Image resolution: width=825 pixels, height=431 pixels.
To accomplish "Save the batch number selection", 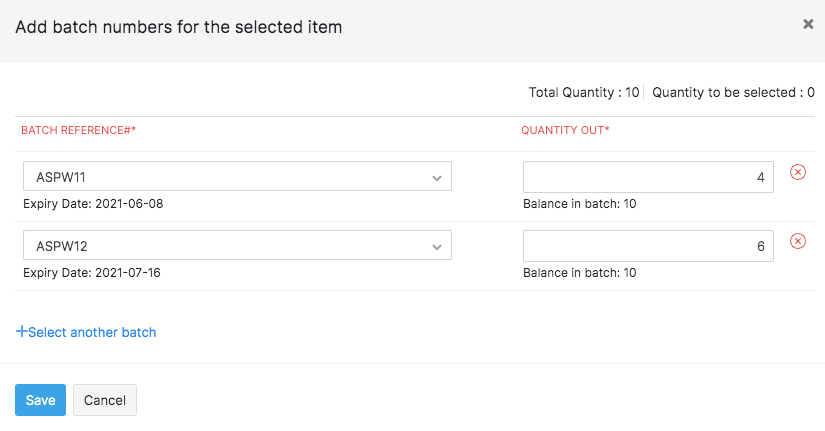I will point(40,400).
